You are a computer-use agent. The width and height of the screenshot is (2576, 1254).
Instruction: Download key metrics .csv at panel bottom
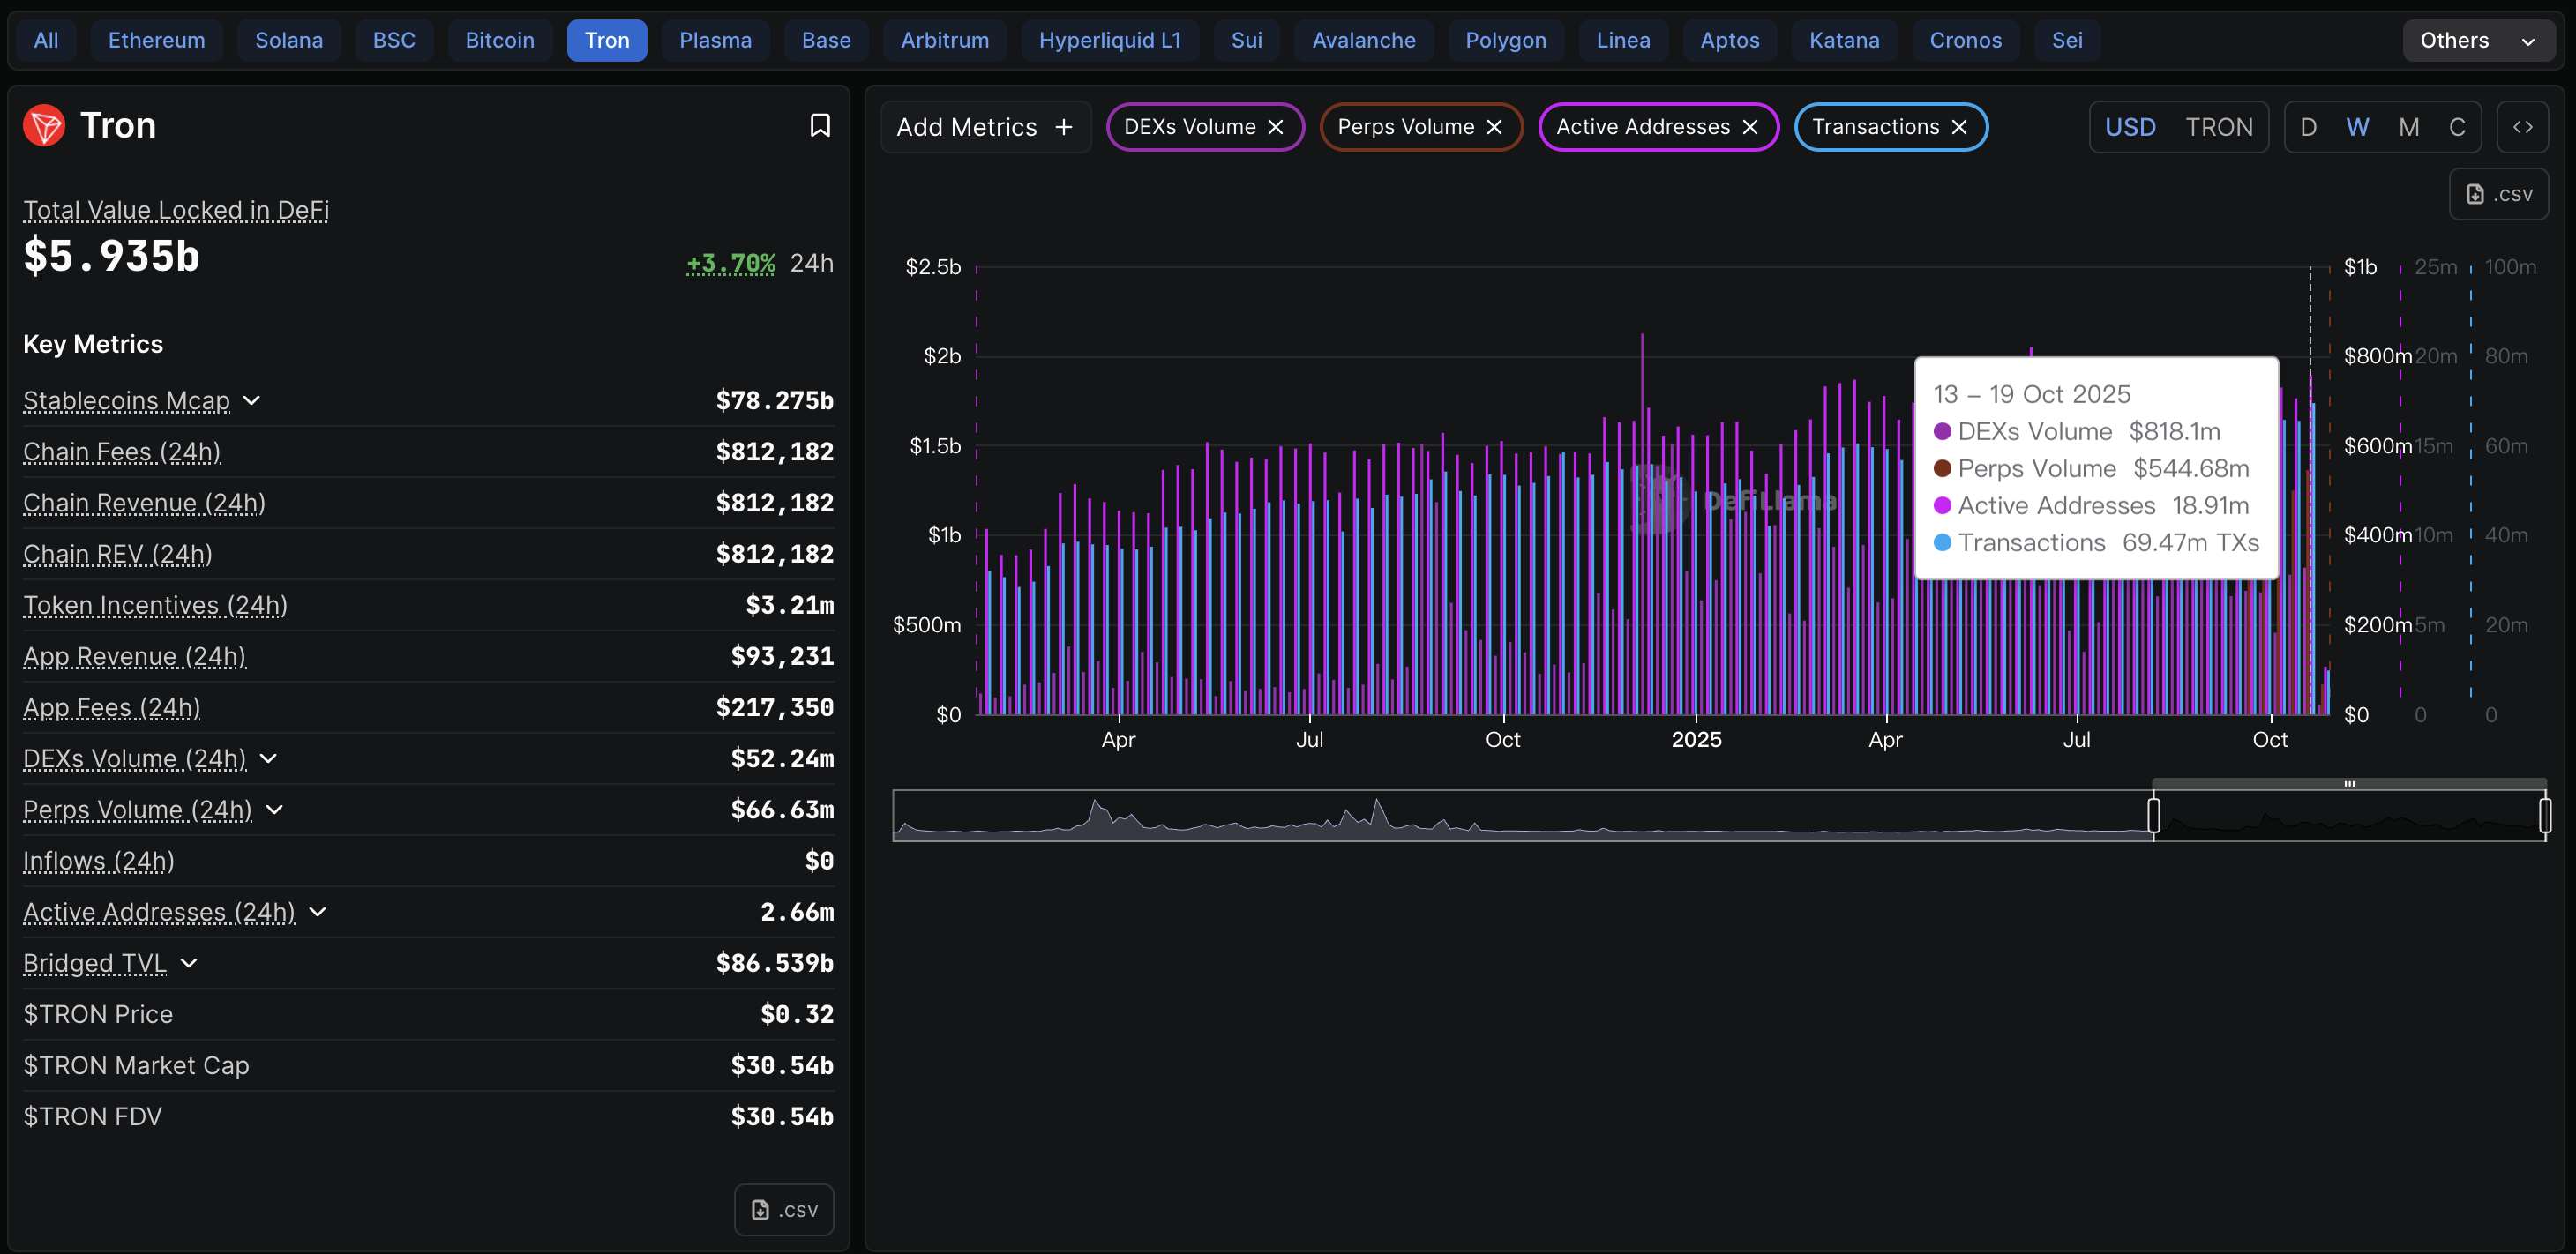click(x=784, y=1210)
